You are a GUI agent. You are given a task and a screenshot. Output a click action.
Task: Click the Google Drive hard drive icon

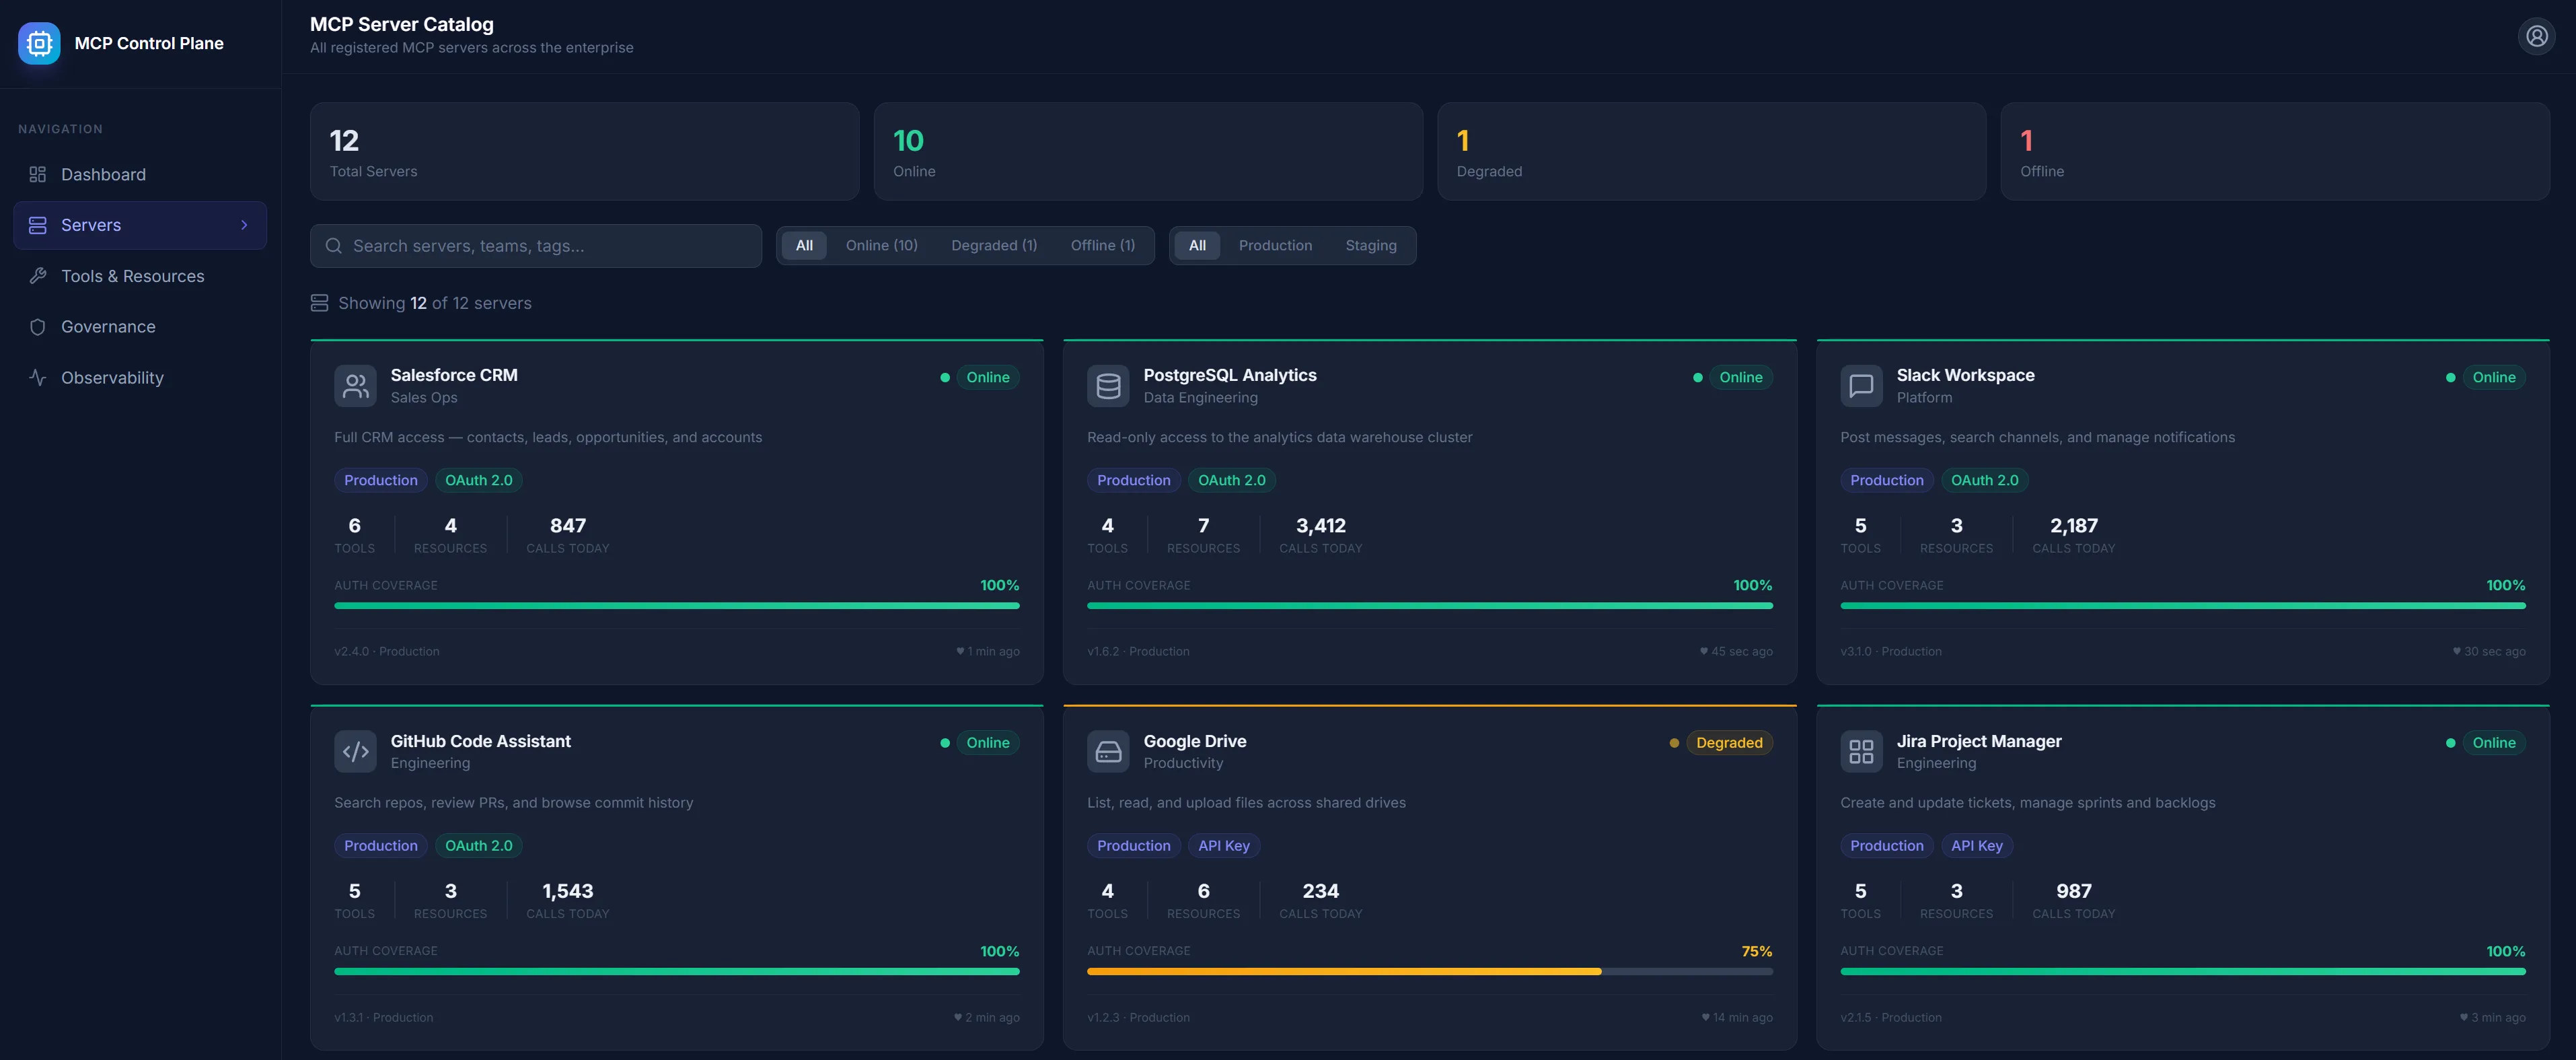1108,752
